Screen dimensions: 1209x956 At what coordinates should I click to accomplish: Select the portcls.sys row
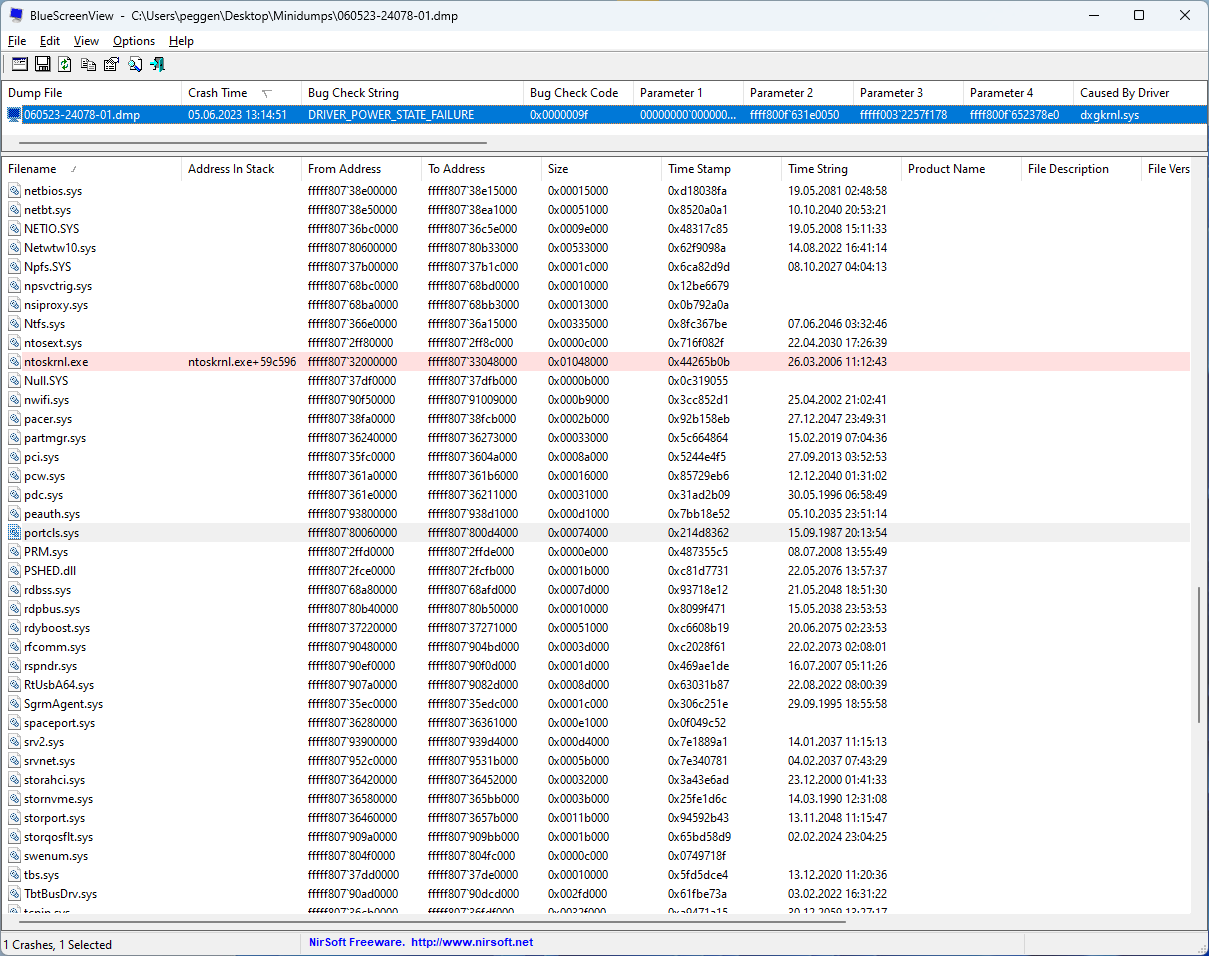[x=597, y=533]
